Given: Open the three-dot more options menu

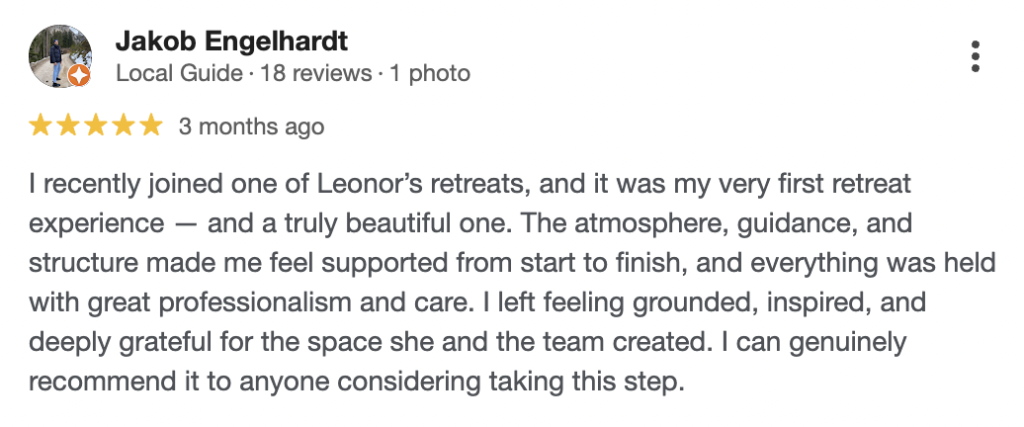Looking at the screenshot, I should (976, 57).
